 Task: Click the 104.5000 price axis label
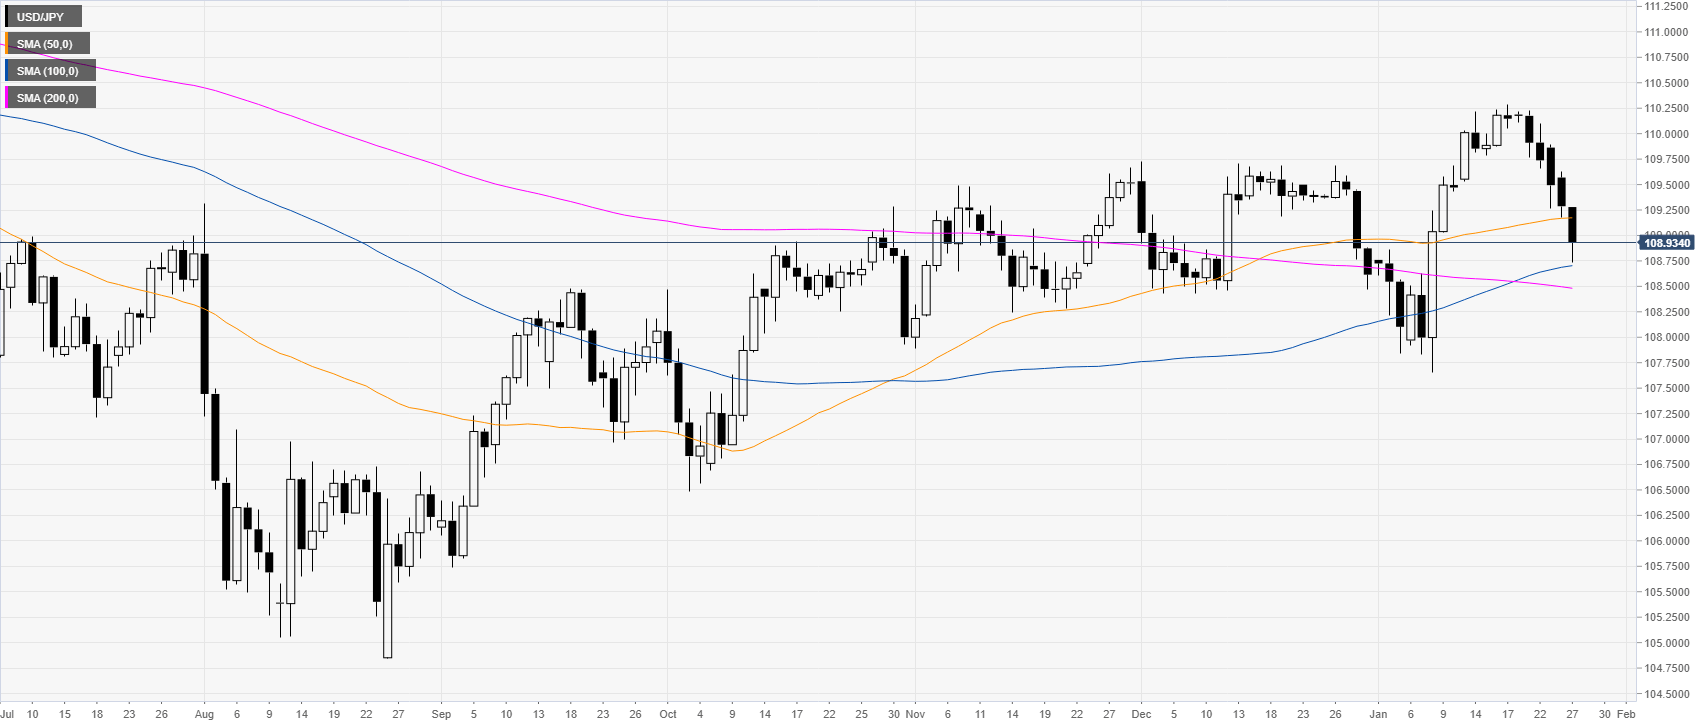point(1666,694)
